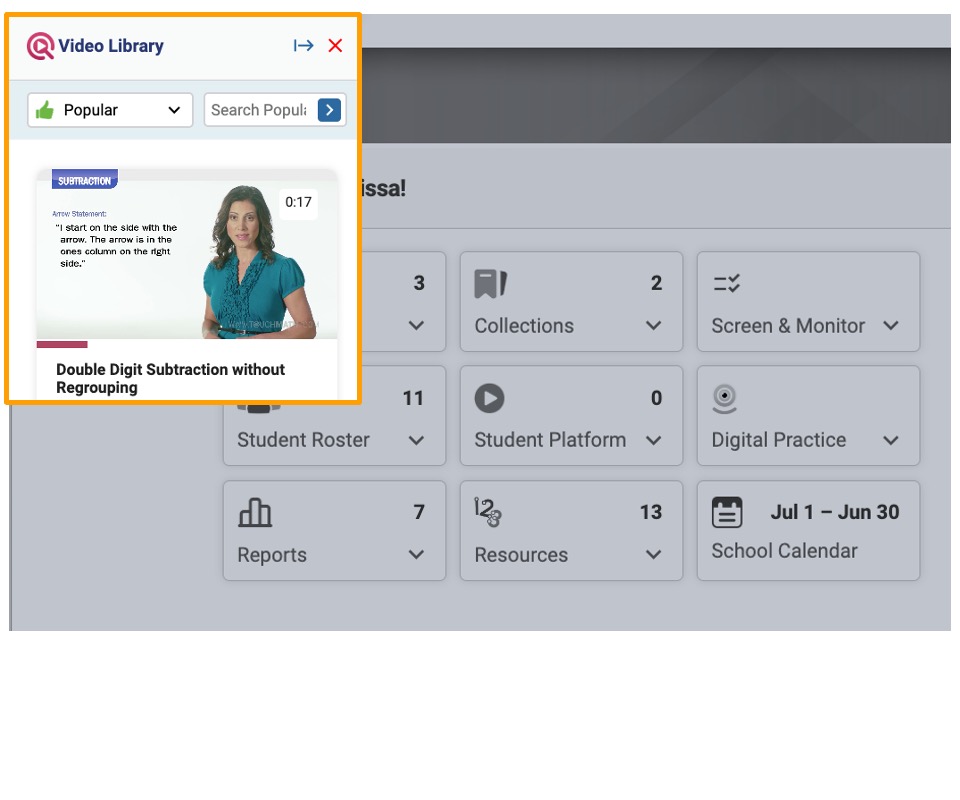Expand the Collections chevron
The width and height of the screenshot is (960, 800).
654,326
